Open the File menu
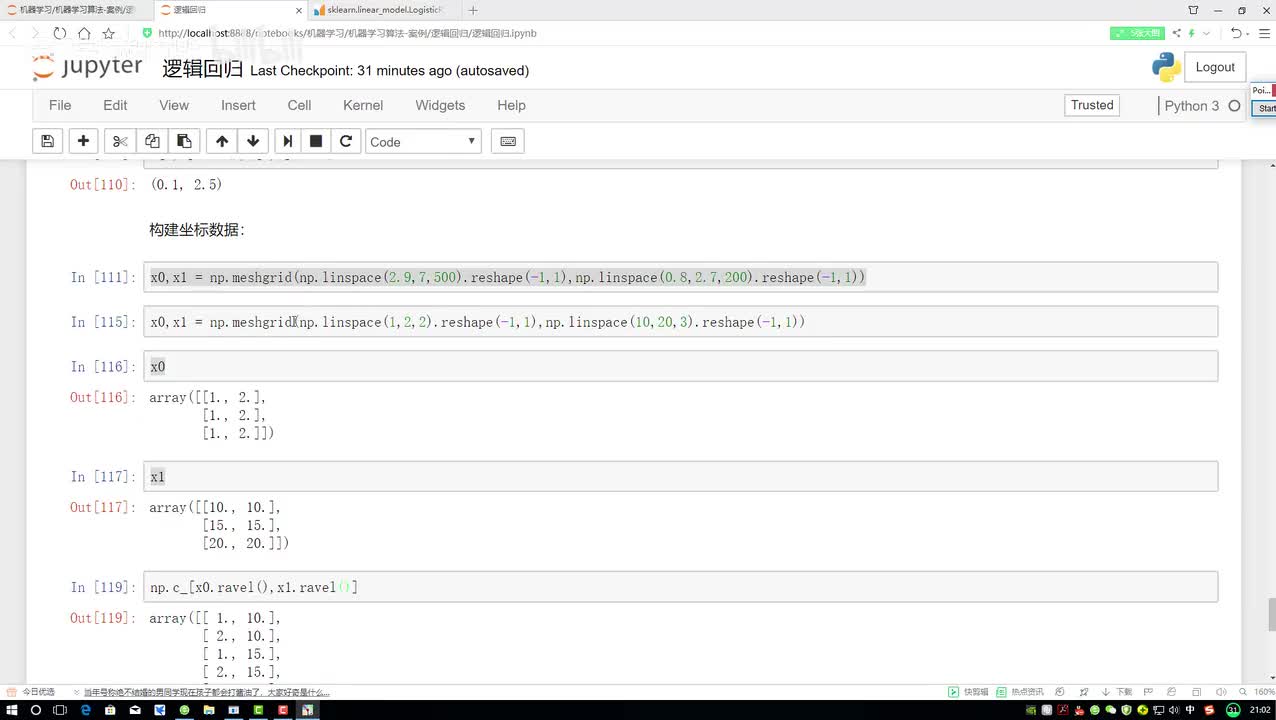The height and width of the screenshot is (720, 1276). 60,105
